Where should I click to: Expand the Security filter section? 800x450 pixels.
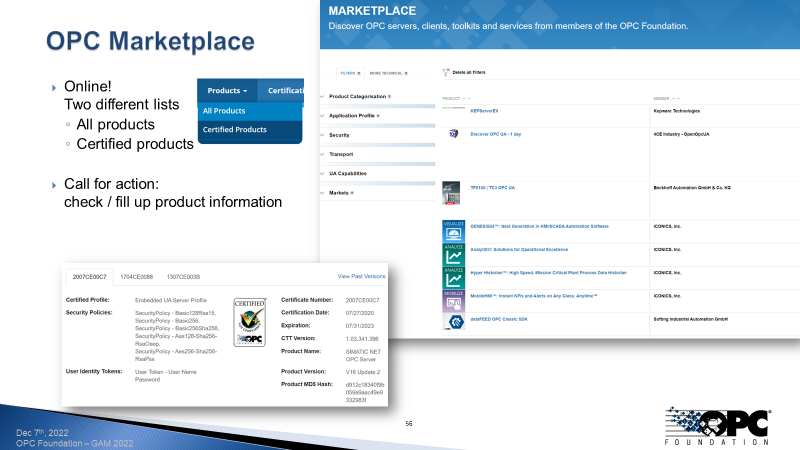point(339,135)
